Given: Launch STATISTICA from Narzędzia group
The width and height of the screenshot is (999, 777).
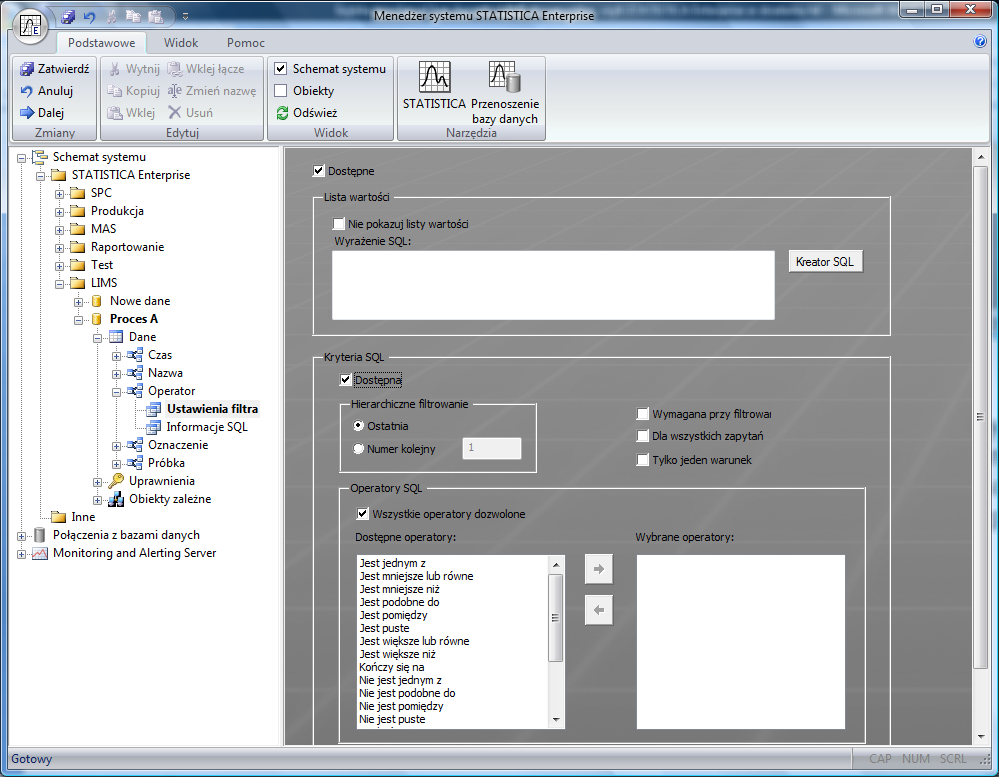Looking at the screenshot, I should tap(435, 85).
